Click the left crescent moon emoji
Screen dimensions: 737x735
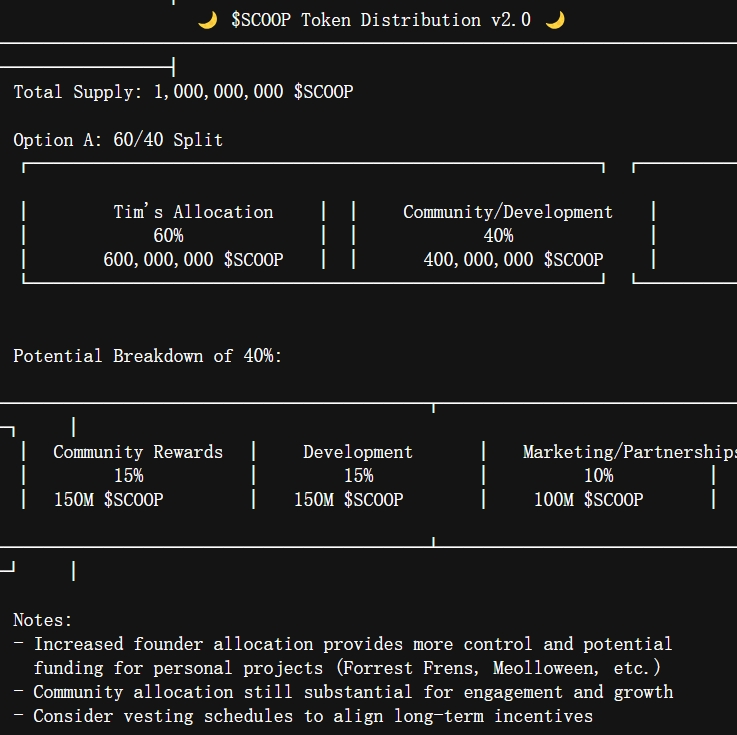207,20
